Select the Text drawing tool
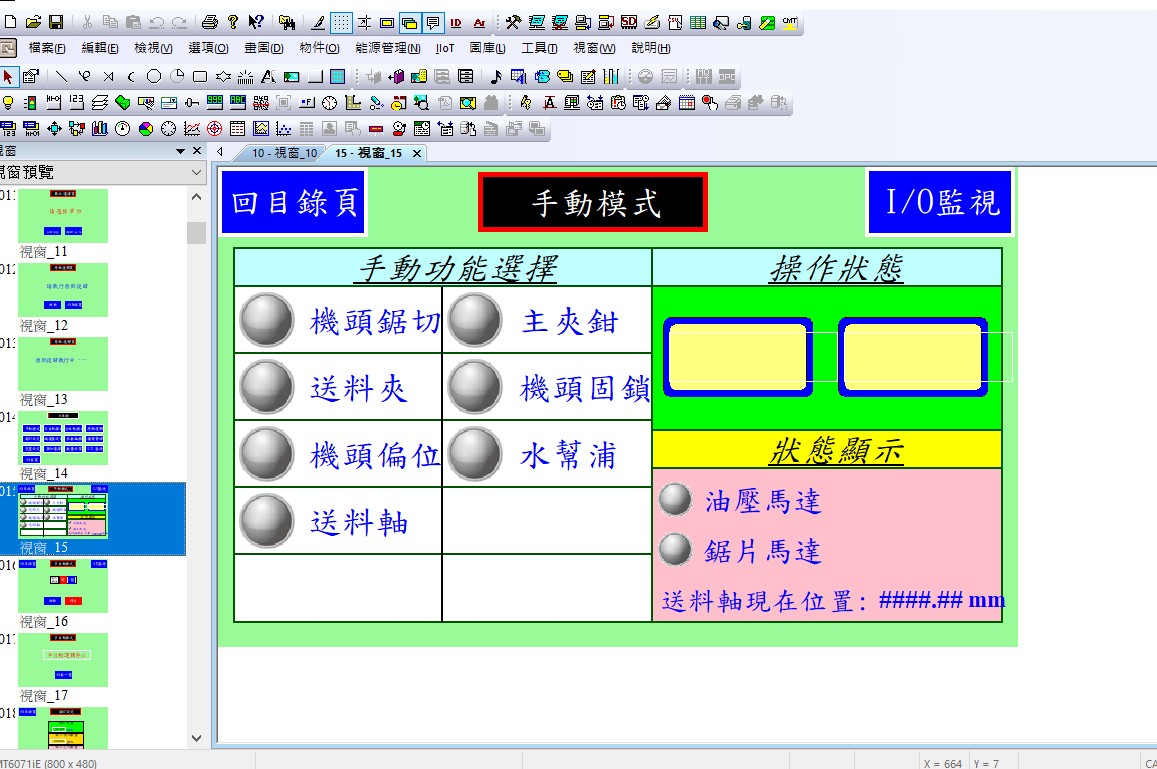Viewport: 1157px width, 769px height. point(267,76)
